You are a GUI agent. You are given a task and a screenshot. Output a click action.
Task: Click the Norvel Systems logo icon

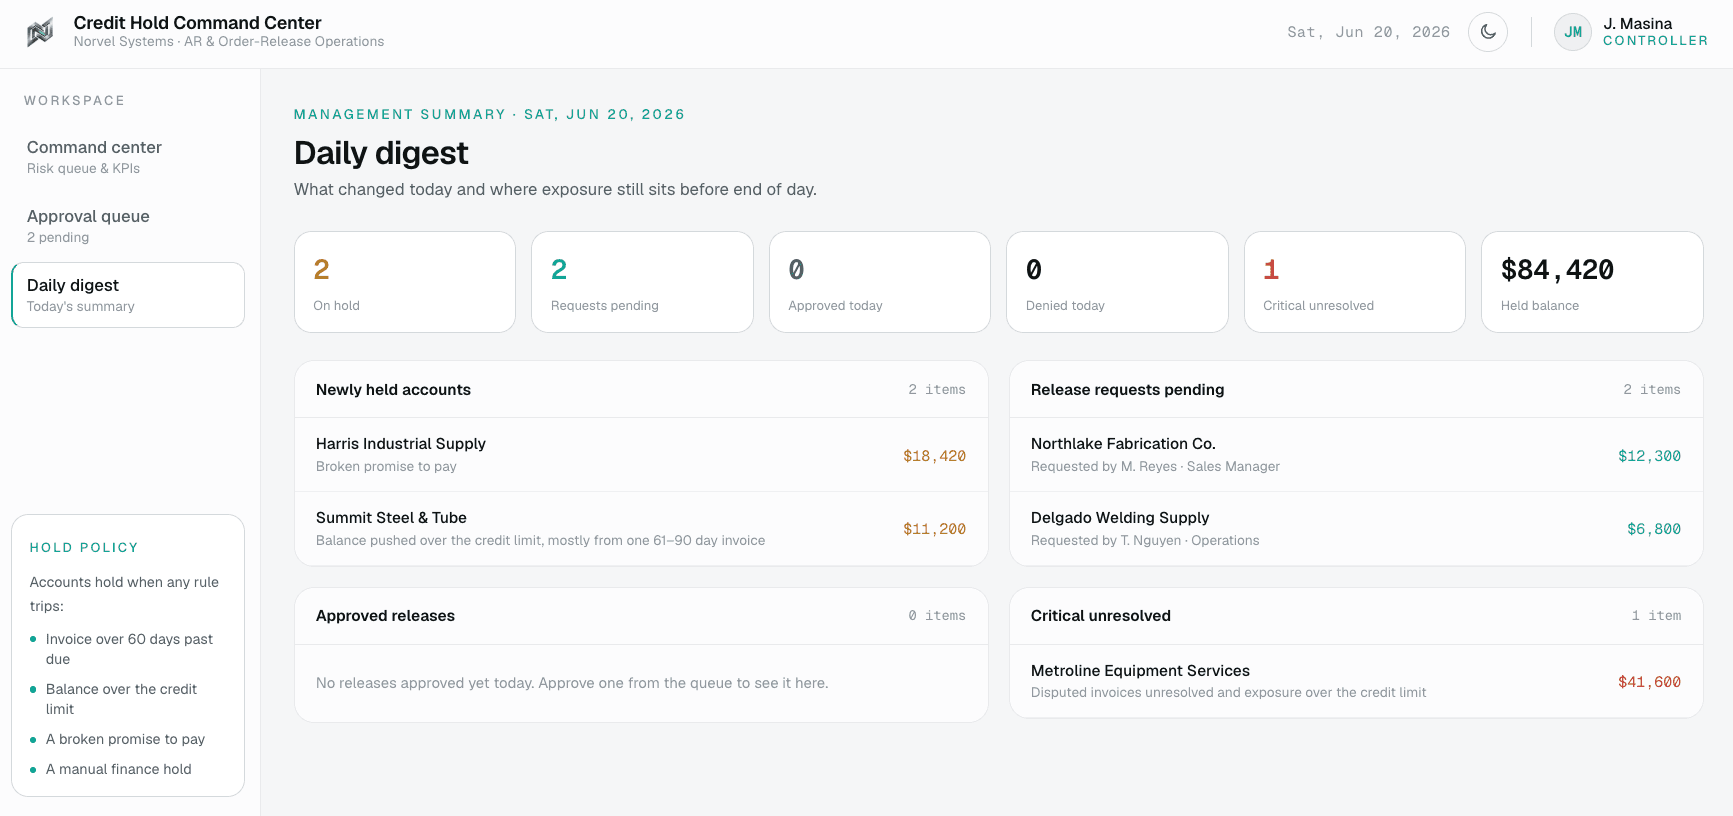point(40,33)
